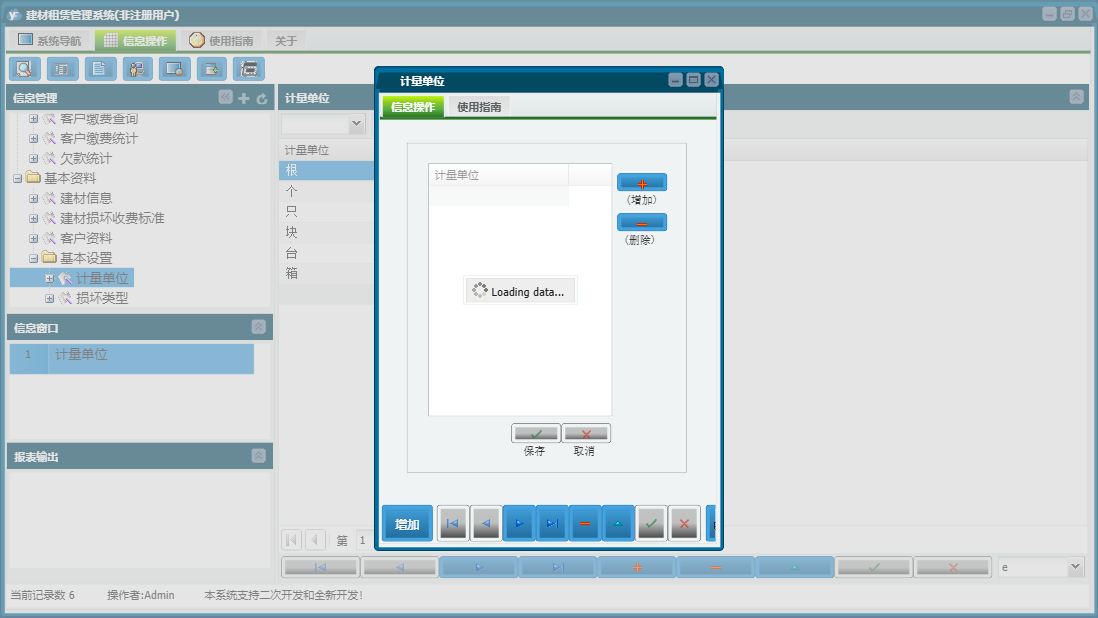Expand the 损坏类型 tree node

click(49, 298)
